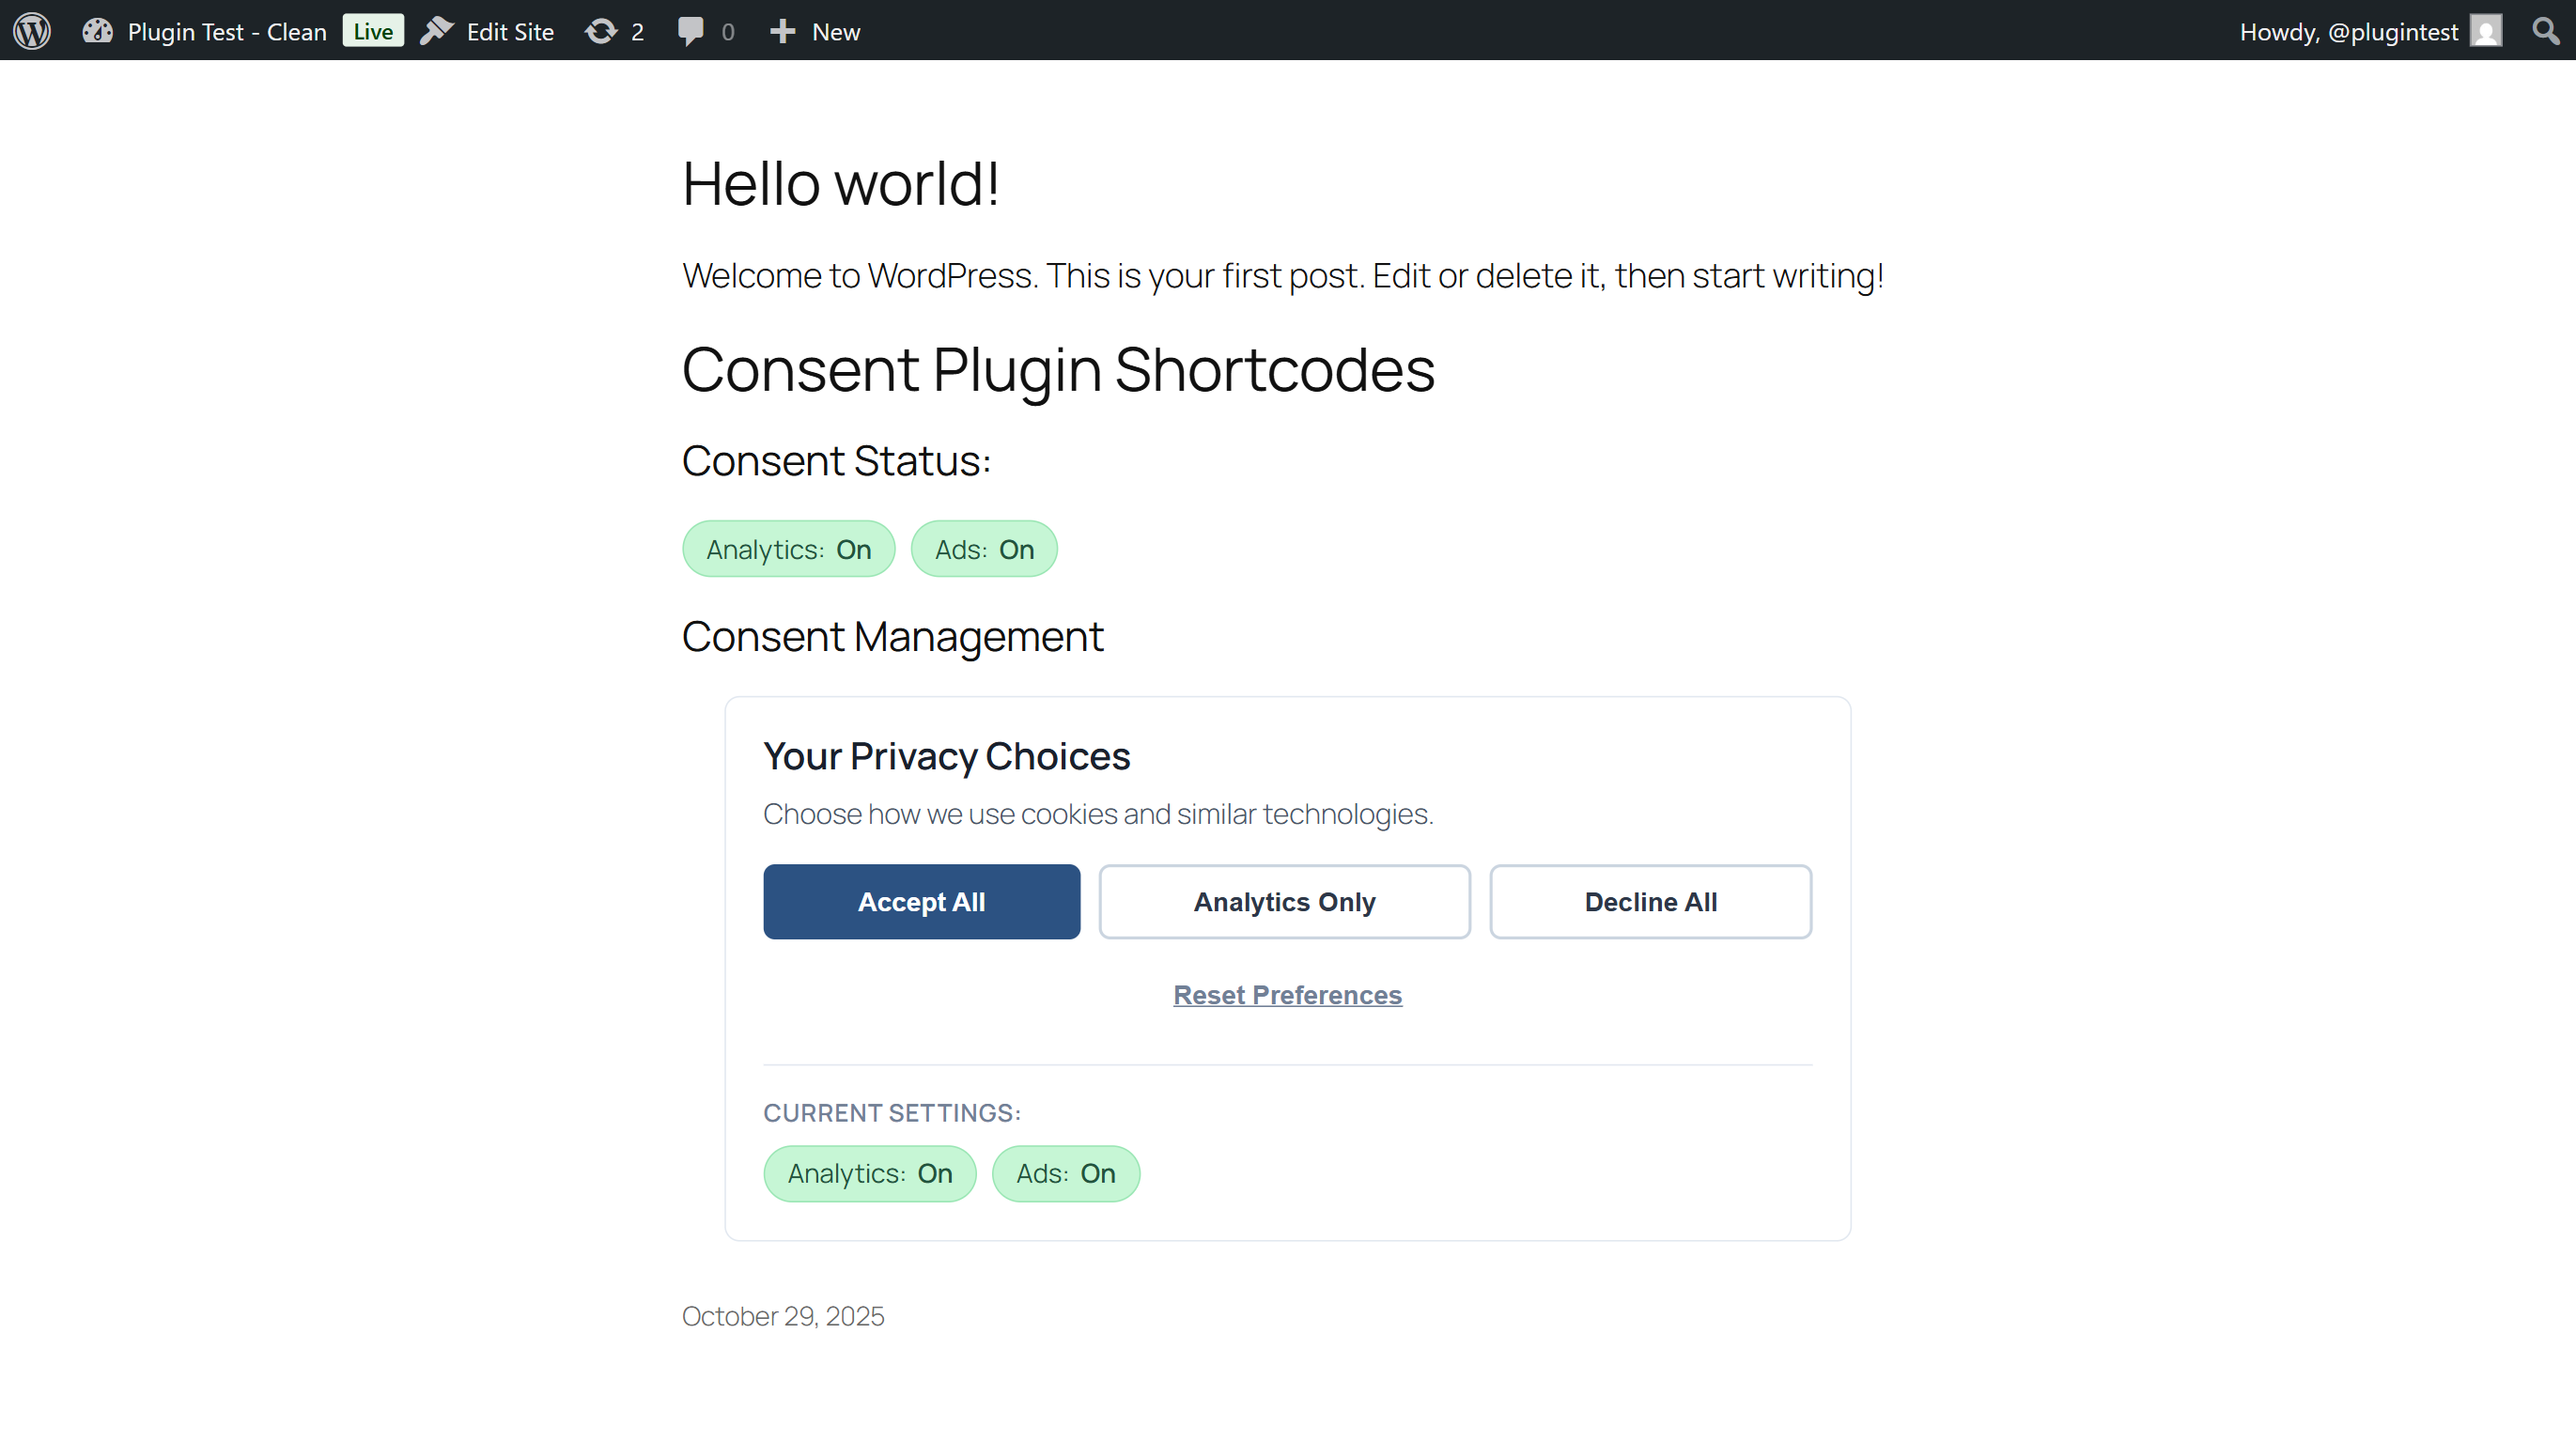Click the Edit Site text label
This screenshot has height=1442, width=2576.
(x=510, y=32)
